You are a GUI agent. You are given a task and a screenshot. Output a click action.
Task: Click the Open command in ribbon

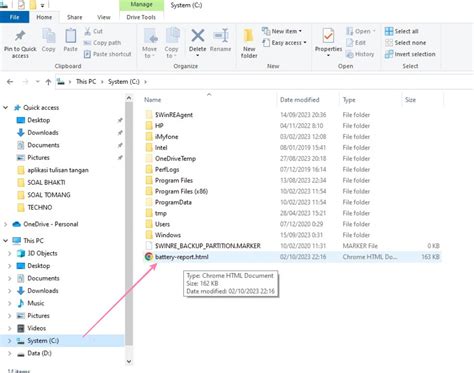tap(361, 31)
